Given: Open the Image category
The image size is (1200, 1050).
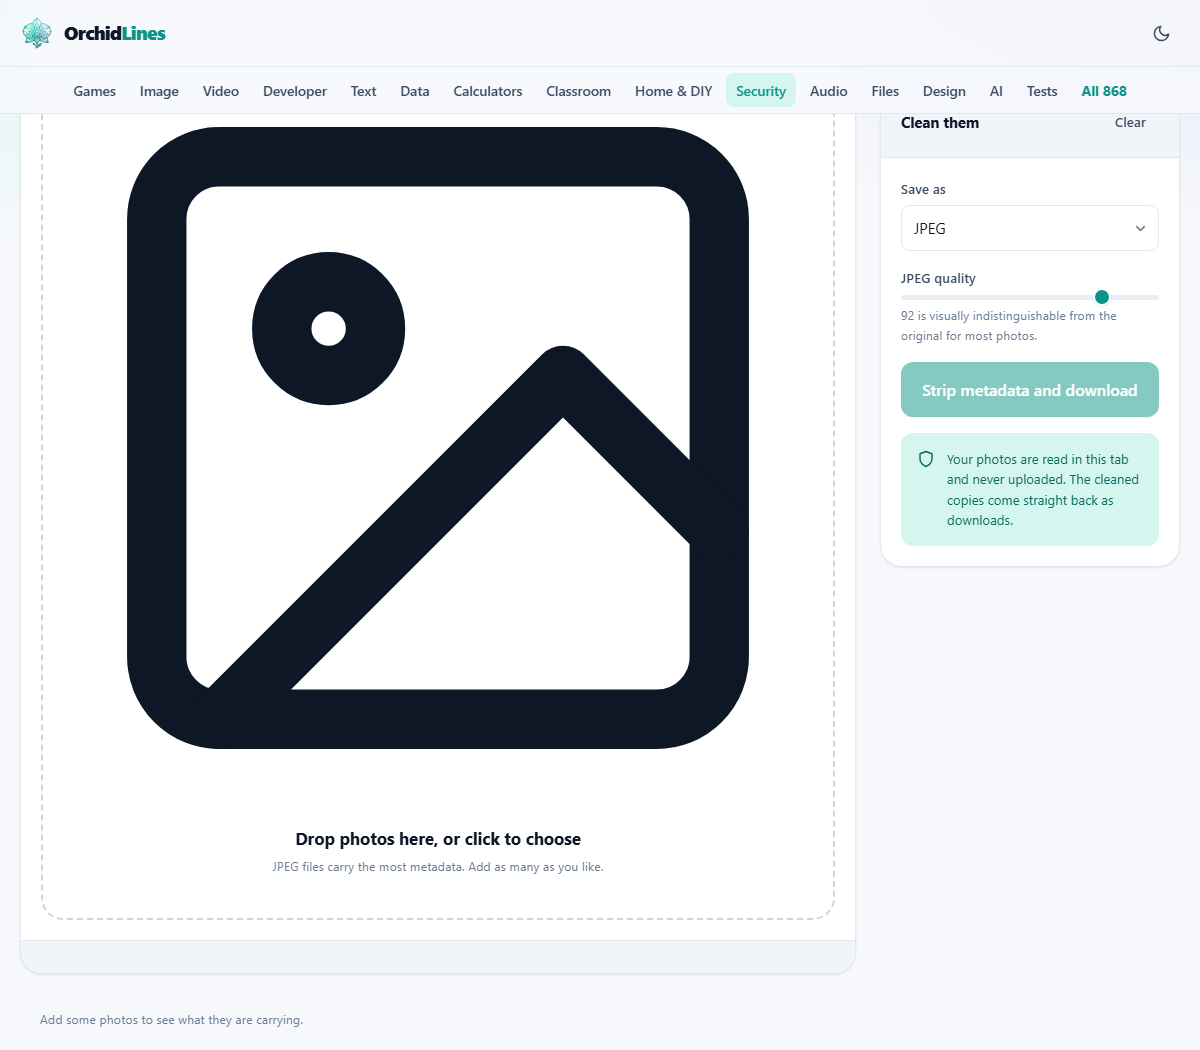Looking at the screenshot, I should (x=159, y=91).
